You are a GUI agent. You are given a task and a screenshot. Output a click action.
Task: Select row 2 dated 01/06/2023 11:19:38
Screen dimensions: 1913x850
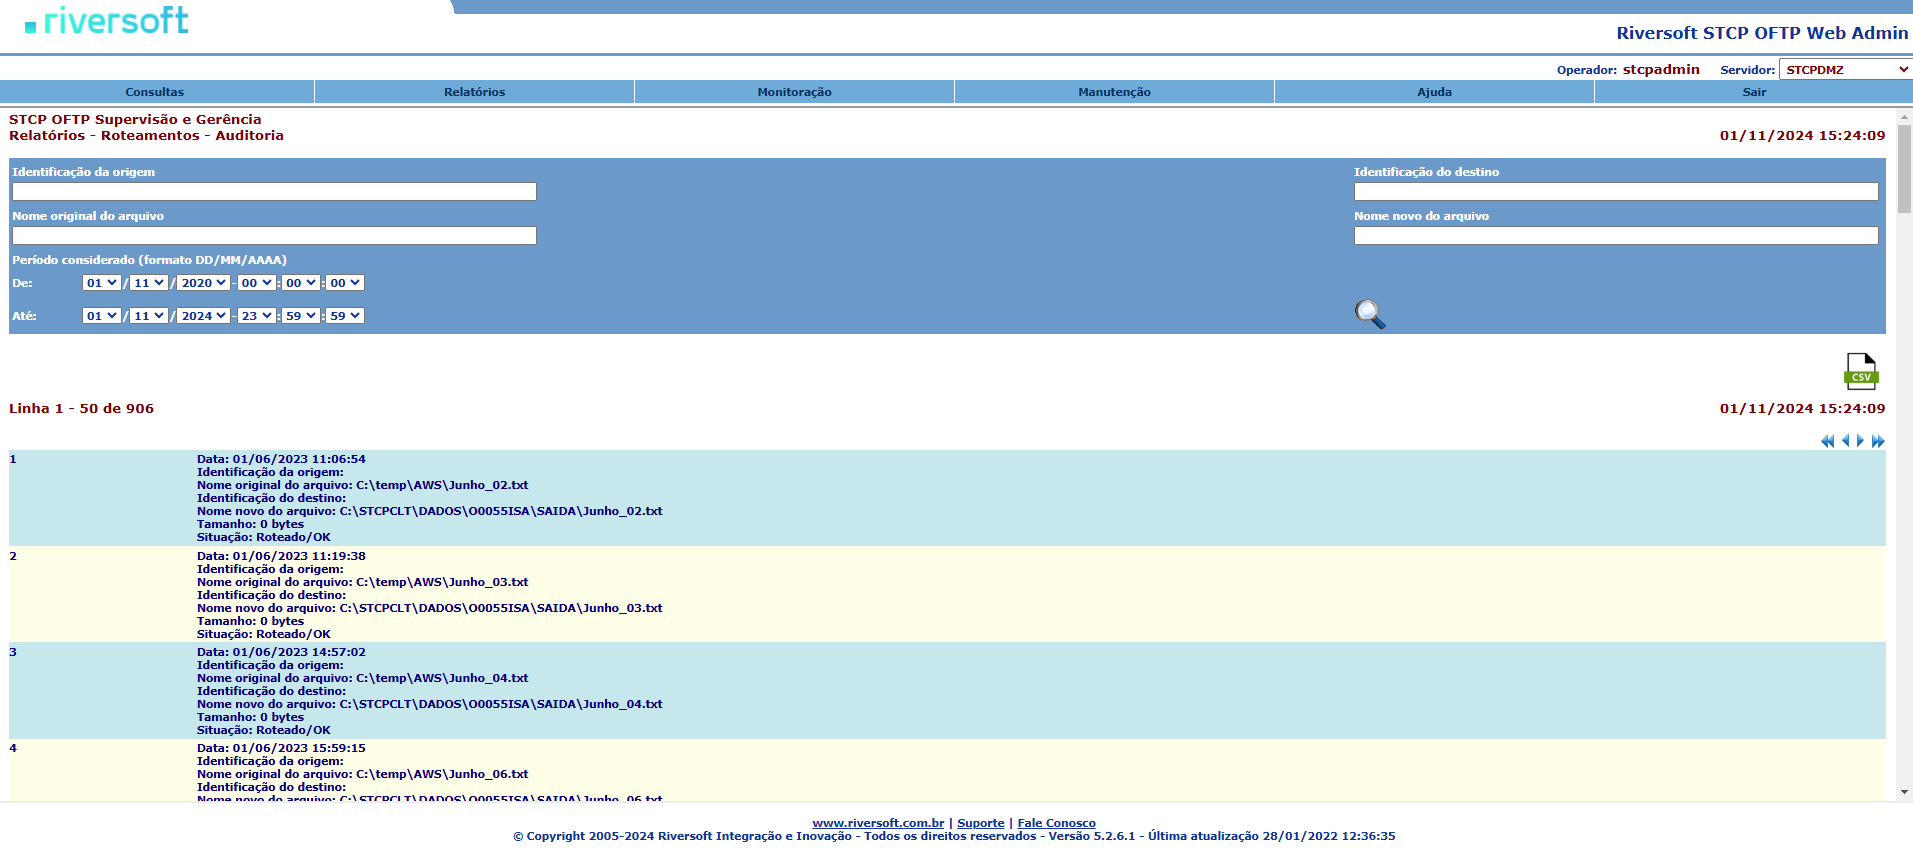(947, 594)
